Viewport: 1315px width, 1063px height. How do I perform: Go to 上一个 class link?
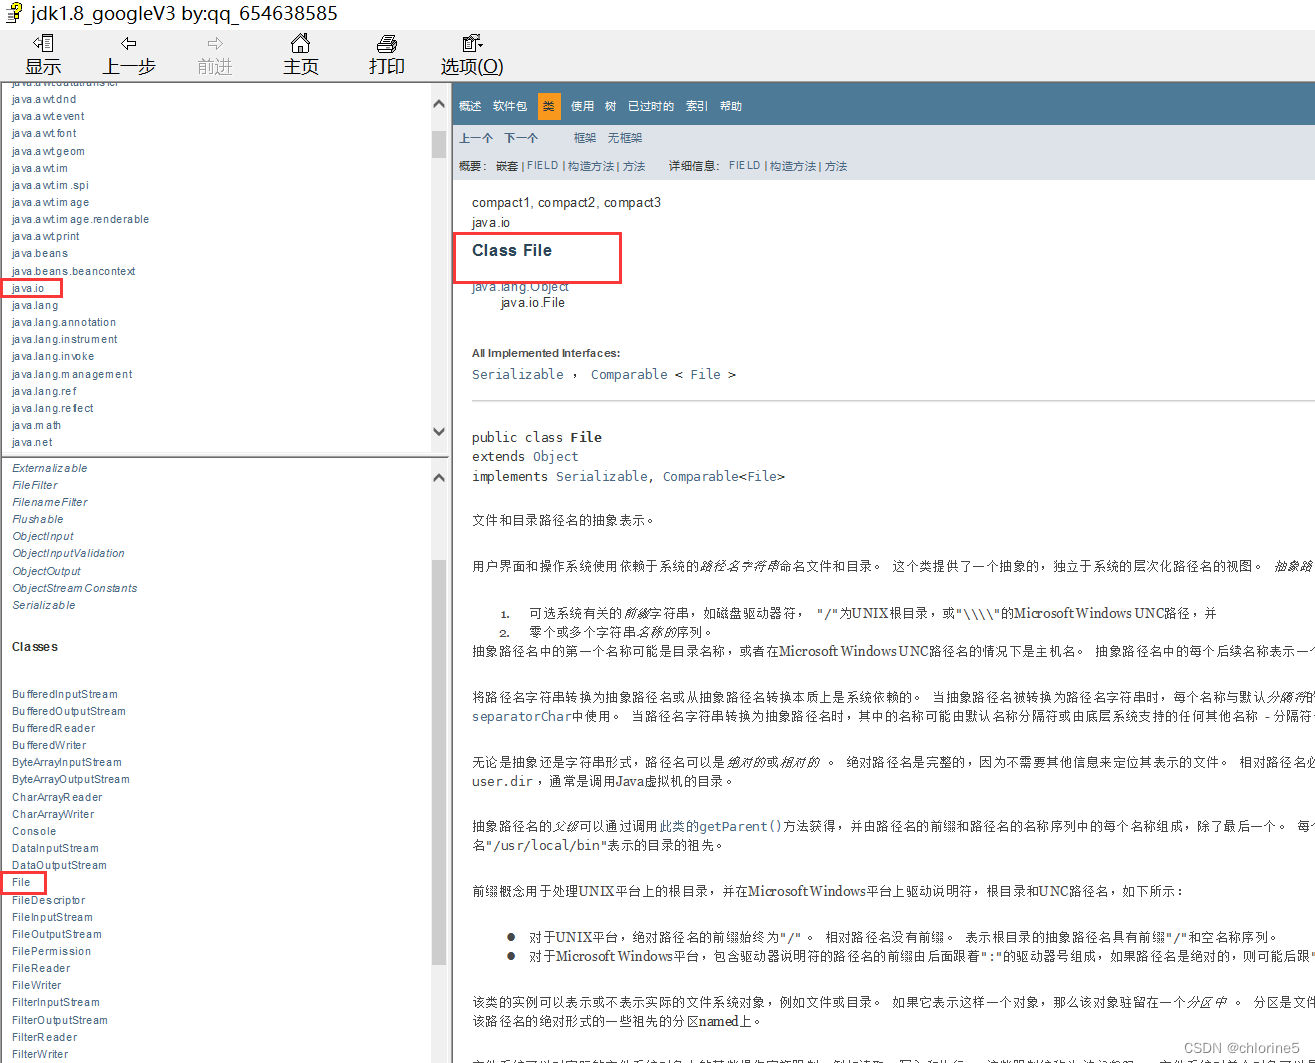[x=476, y=138]
